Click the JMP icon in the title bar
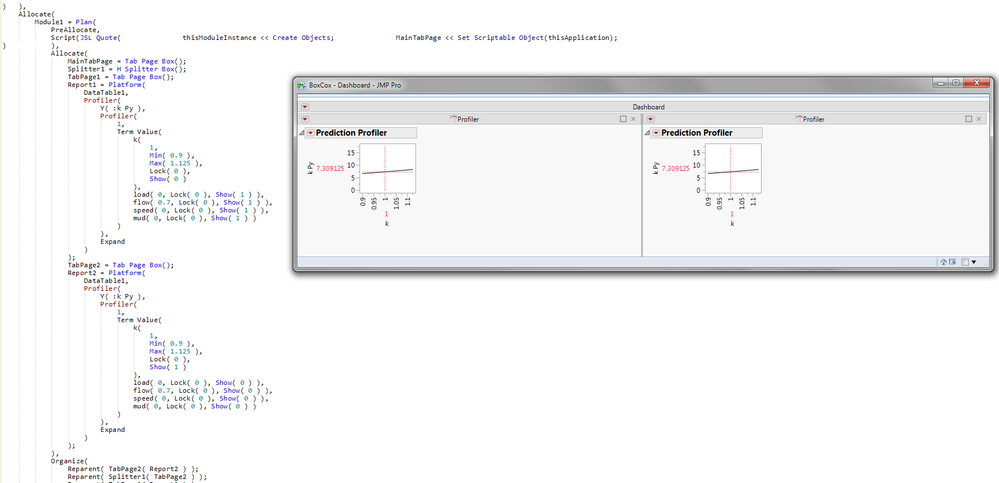The image size is (999, 483). pos(302,85)
